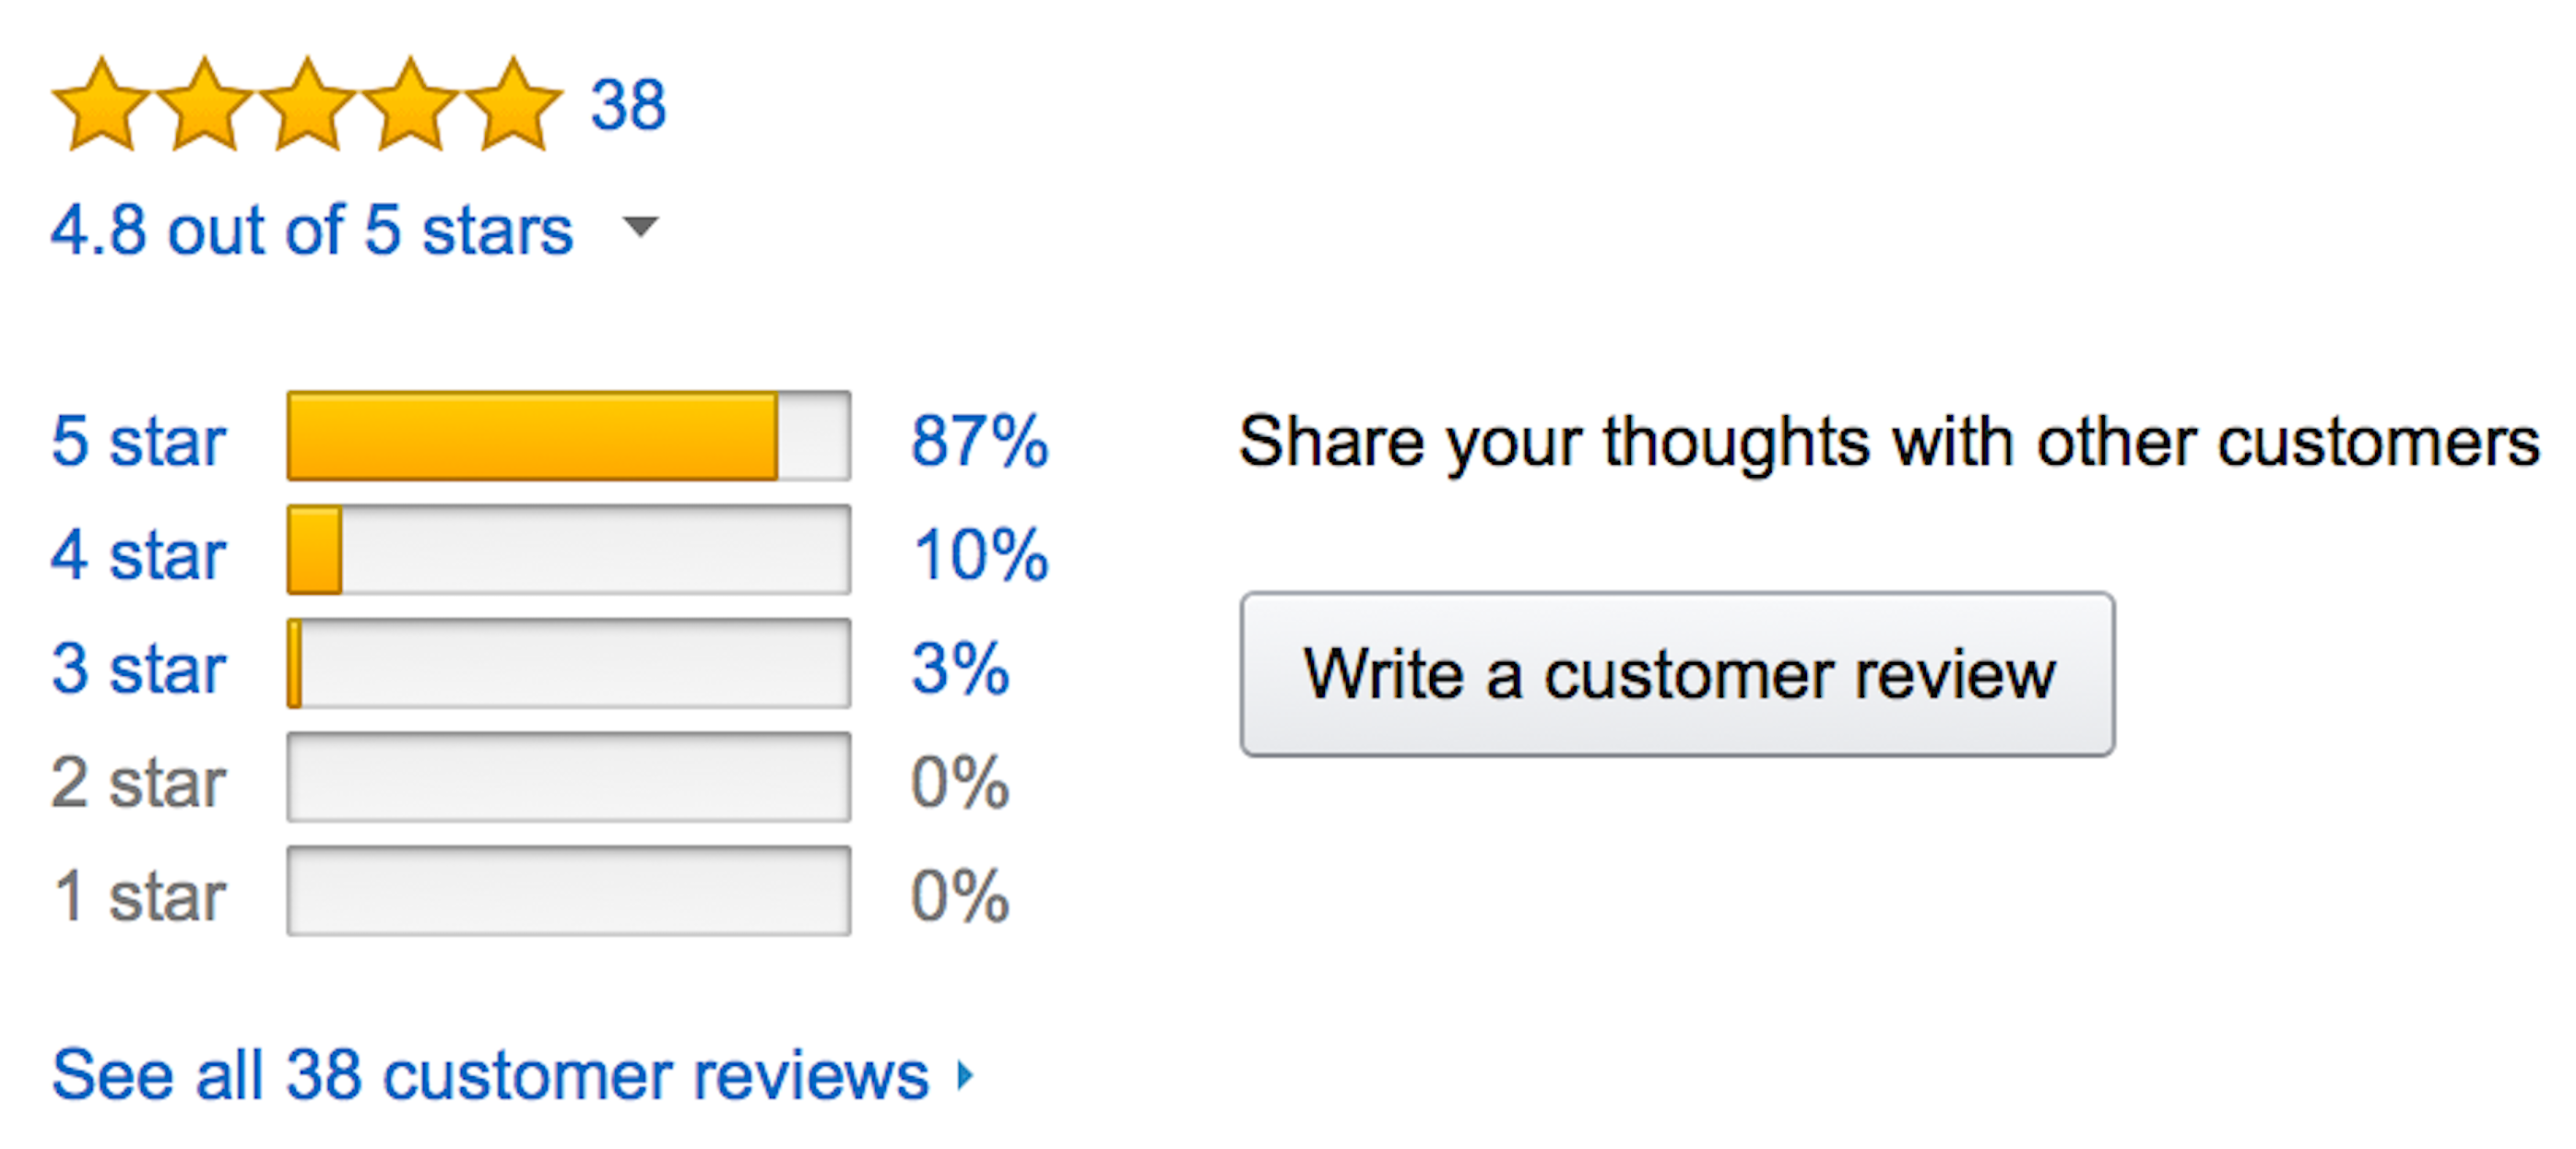The height and width of the screenshot is (1149, 2576).
Task: Click the second gold rating star
Action: click(204, 104)
